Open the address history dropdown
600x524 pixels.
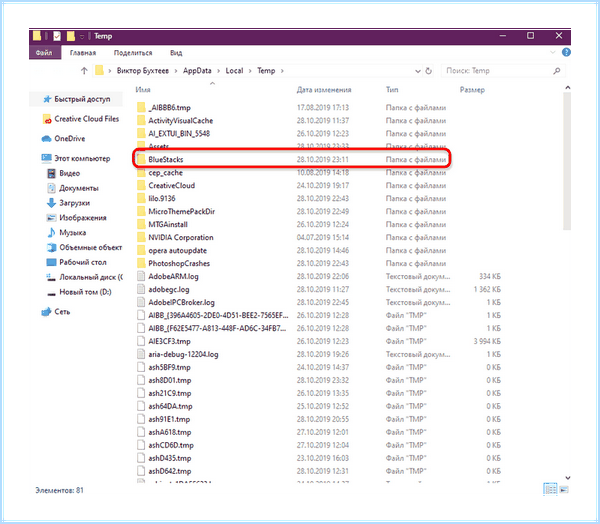[417, 71]
